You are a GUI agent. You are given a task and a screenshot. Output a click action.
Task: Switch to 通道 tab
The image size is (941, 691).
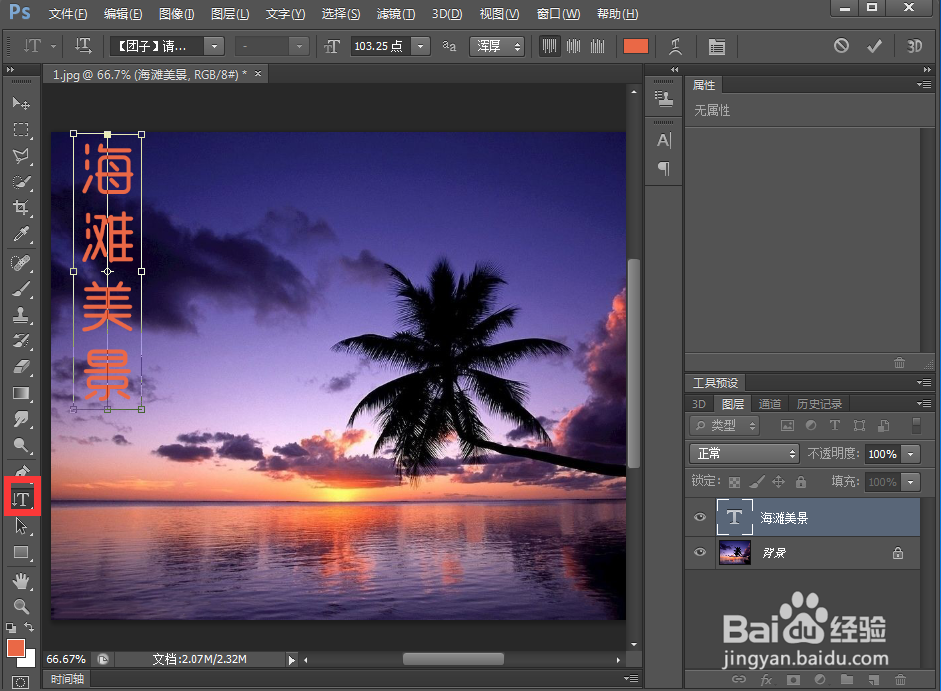click(769, 403)
